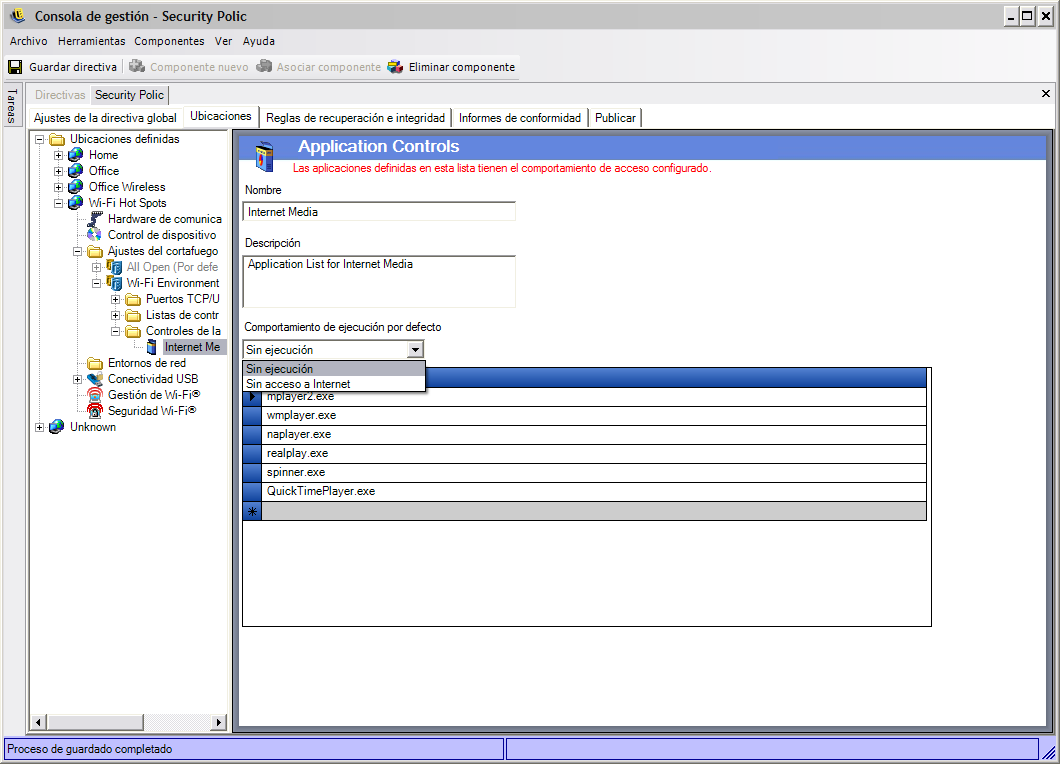Select the realplay.exe row
Viewport: 1060px width, 764px height.
pyautogui.click(x=297, y=453)
